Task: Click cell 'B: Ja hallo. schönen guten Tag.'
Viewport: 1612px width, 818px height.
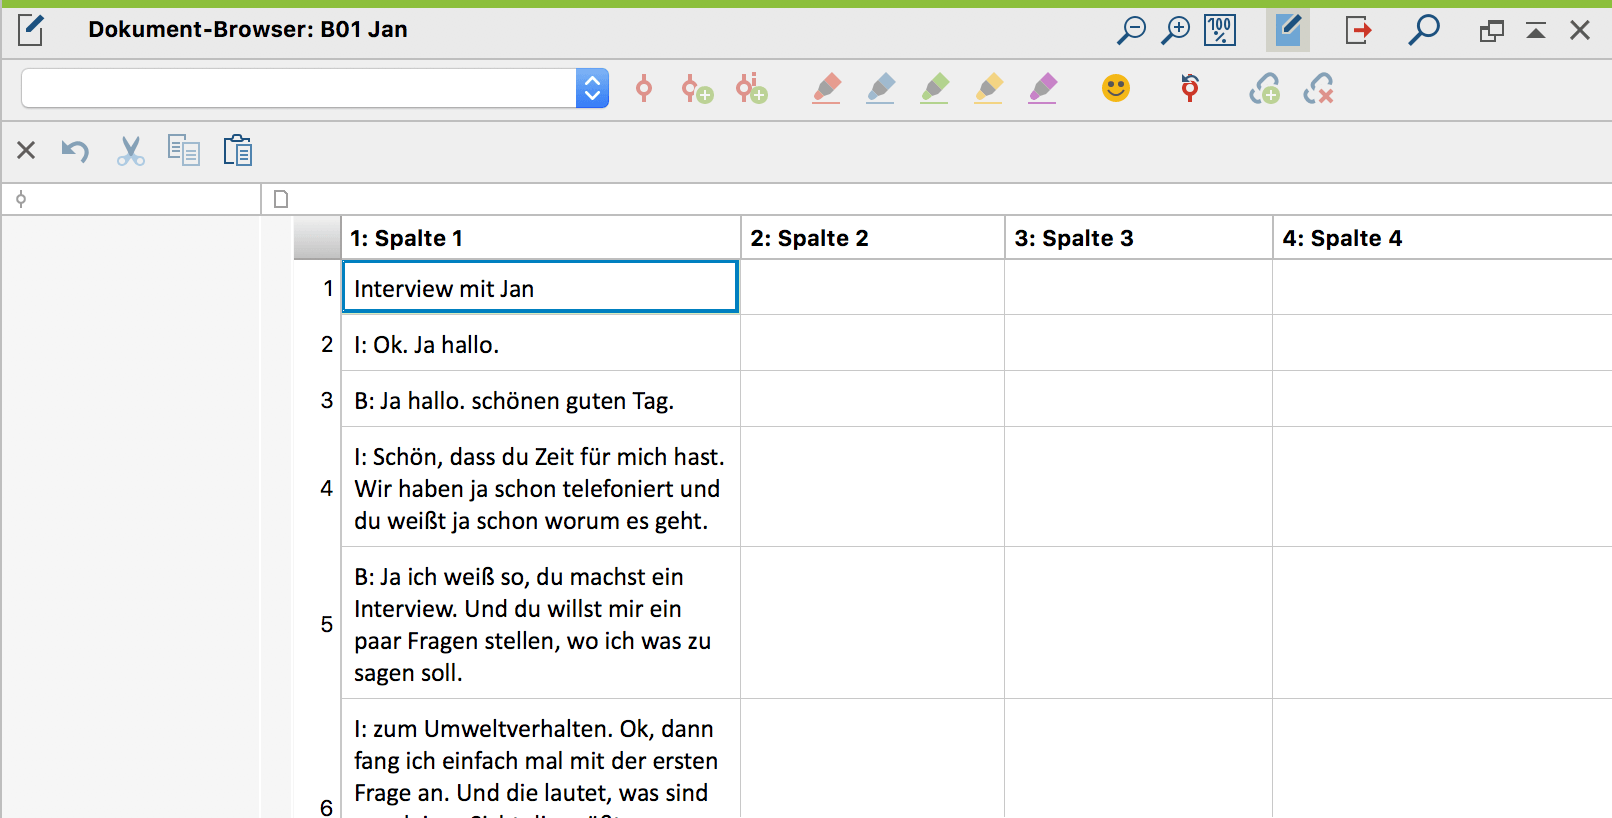Action: pyautogui.click(x=541, y=400)
